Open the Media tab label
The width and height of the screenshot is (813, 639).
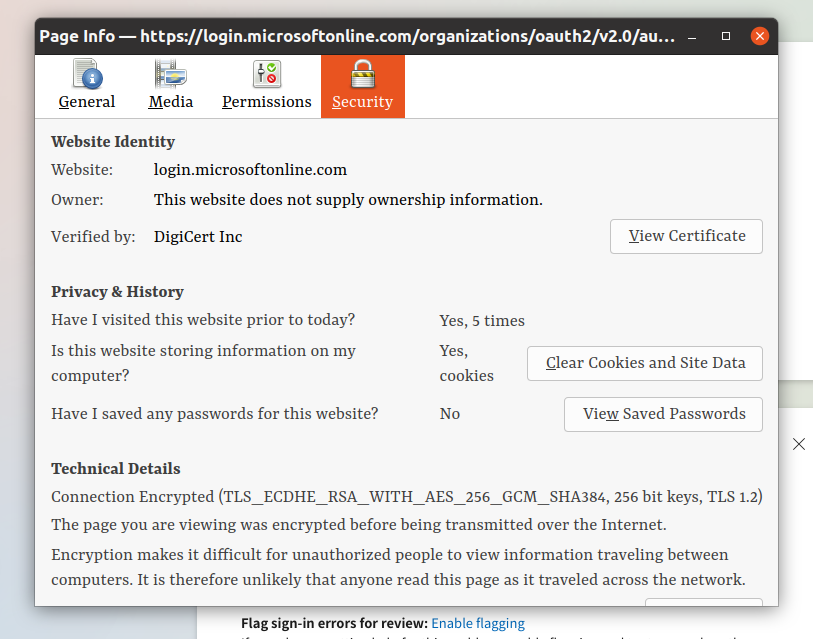point(170,102)
